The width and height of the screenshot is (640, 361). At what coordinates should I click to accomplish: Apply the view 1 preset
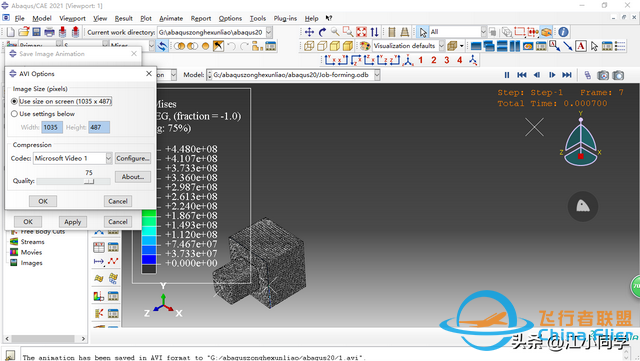[x=421, y=60]
